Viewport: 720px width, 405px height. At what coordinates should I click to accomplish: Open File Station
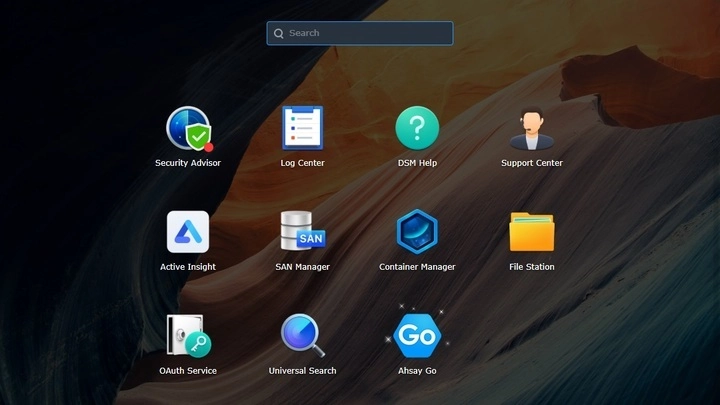(x=532, y=232)
